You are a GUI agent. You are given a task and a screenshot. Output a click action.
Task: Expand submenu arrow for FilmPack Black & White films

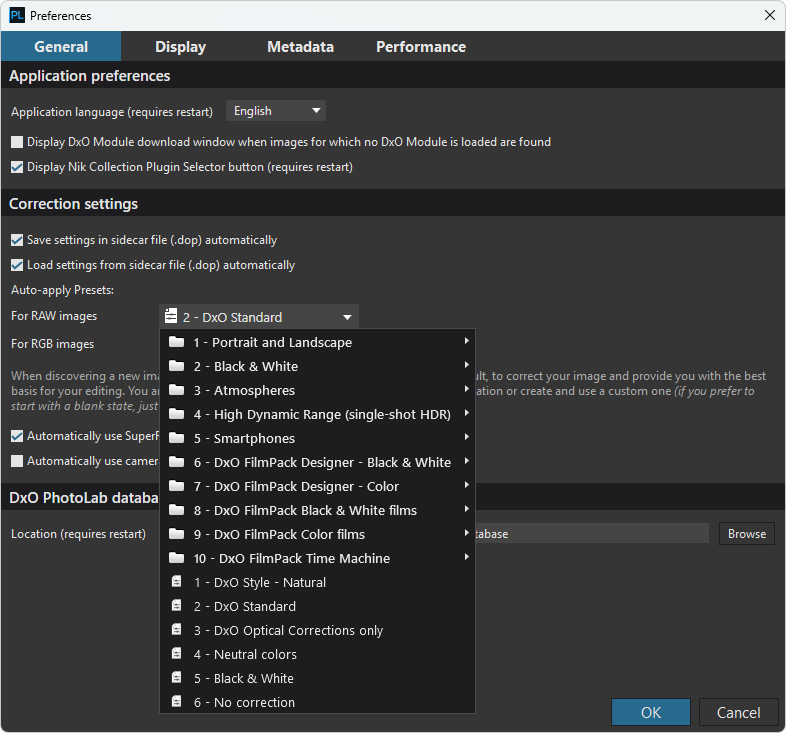(466, 509)
